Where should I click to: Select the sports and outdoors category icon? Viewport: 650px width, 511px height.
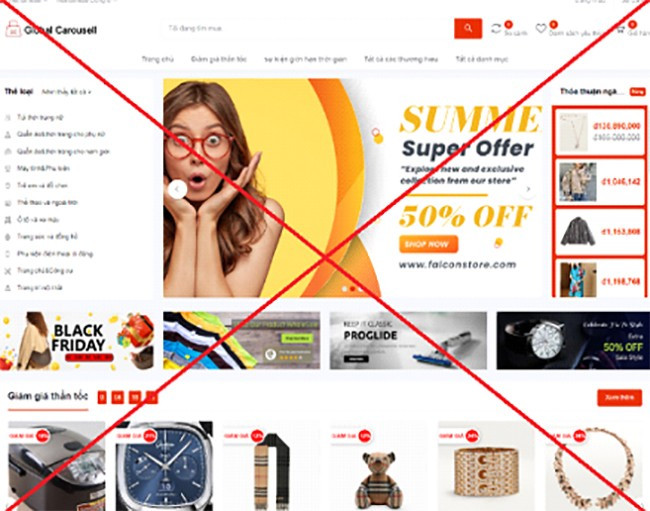point(7,203)
